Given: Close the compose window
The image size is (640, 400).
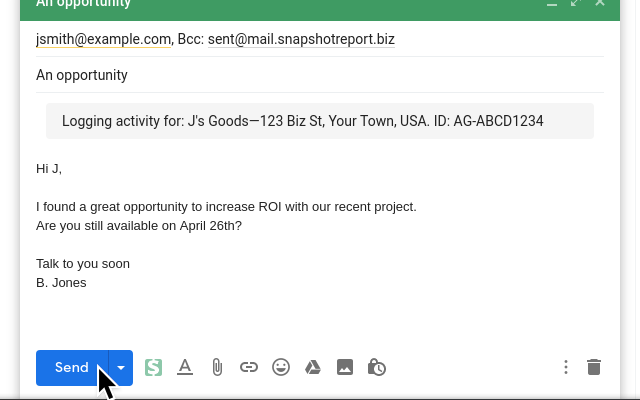Looking at the screenshot, I should (600, 3).
